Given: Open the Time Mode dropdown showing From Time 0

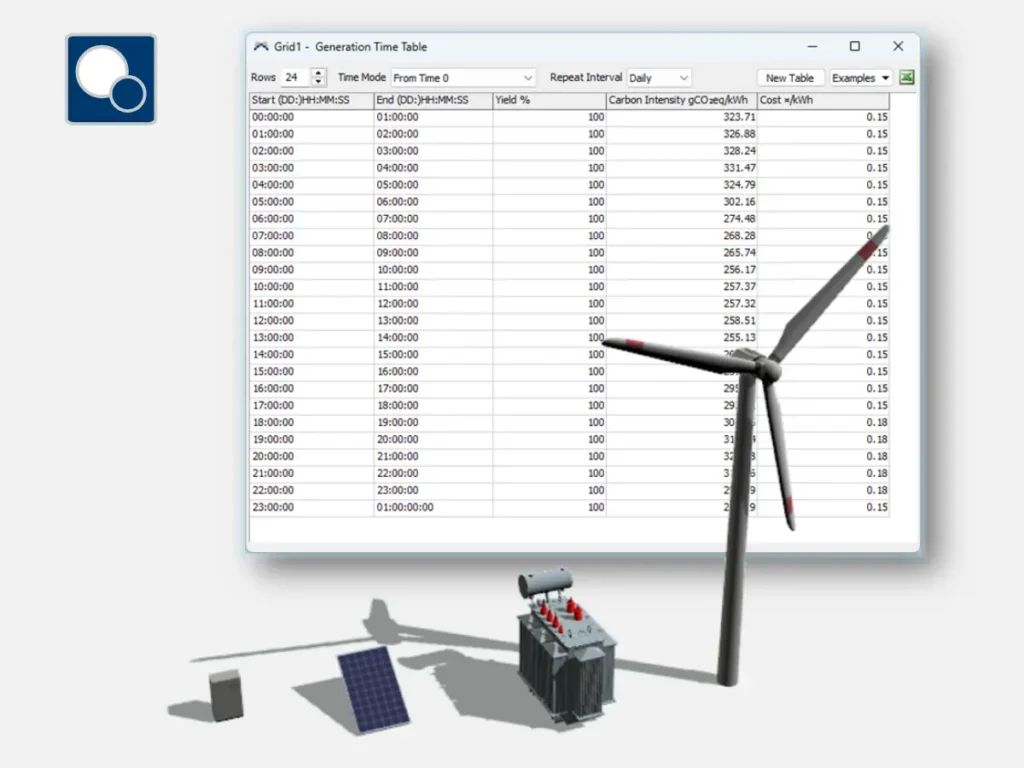Looking at the screenshot, I should tap(463, 77).
